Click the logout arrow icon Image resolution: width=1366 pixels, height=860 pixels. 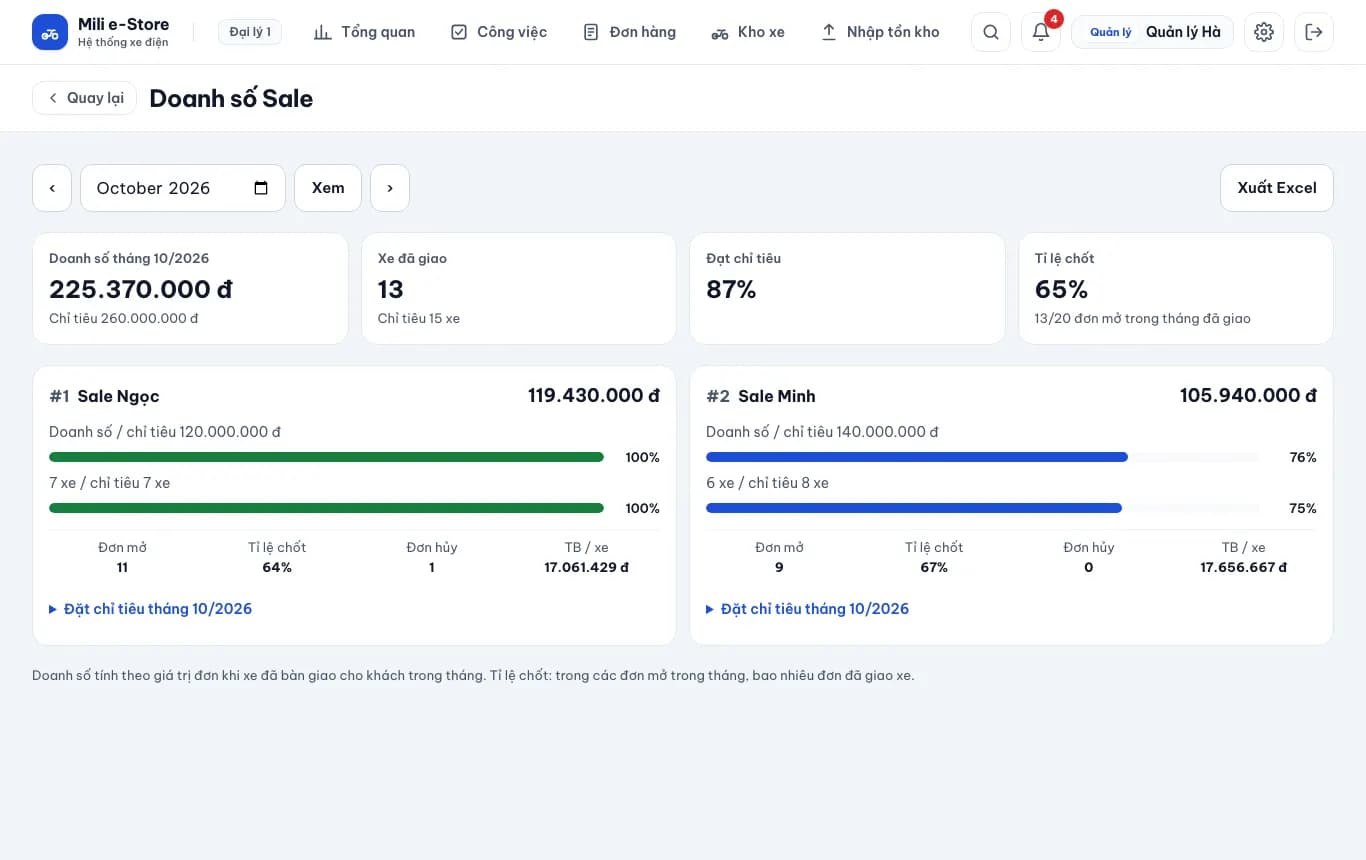[1314, 32]
